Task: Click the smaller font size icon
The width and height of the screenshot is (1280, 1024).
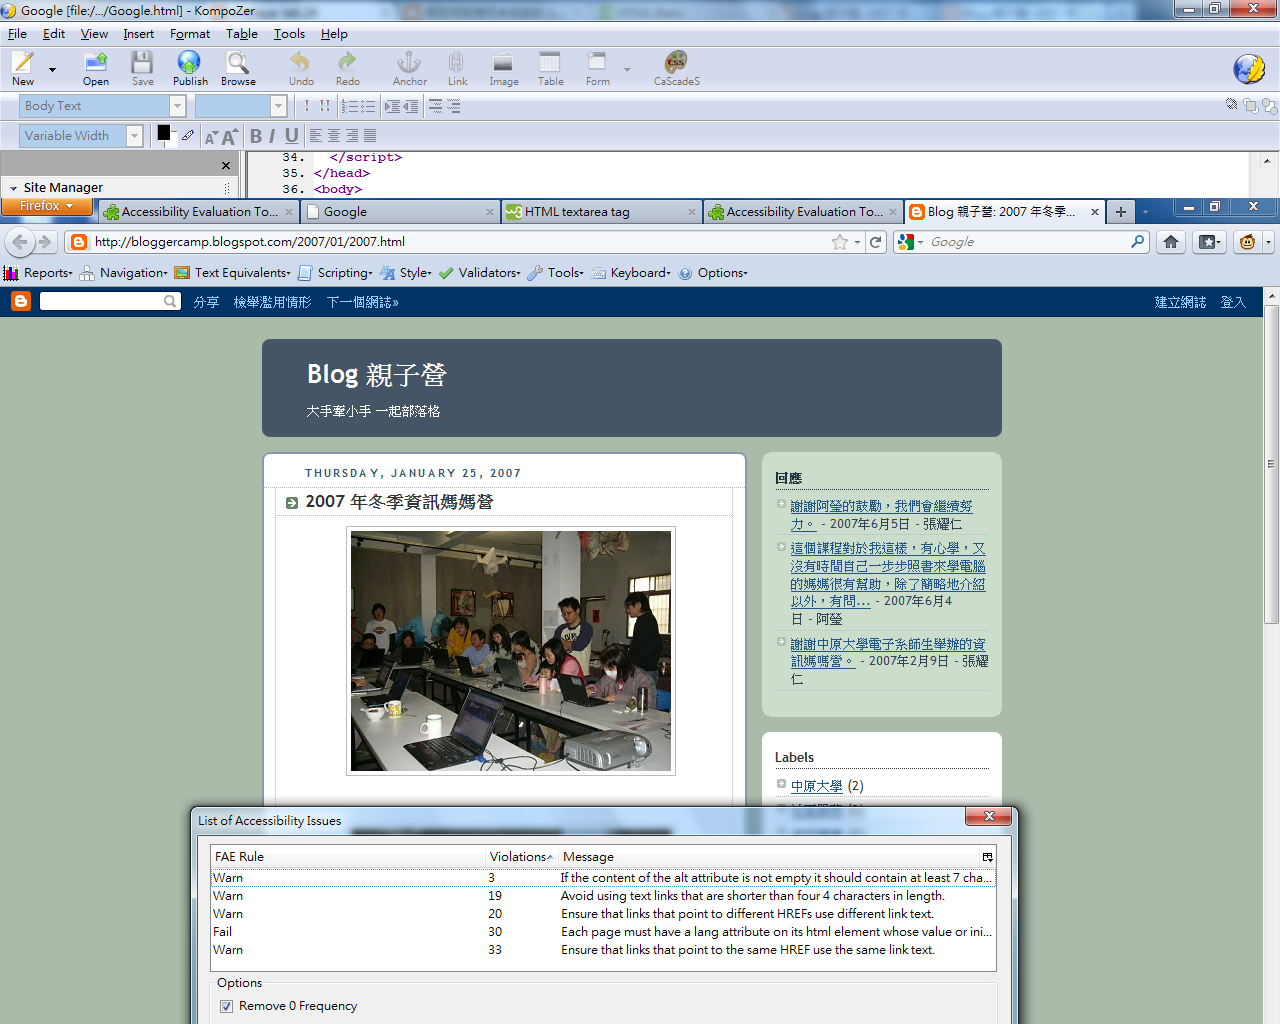Action: coord(211,137)
